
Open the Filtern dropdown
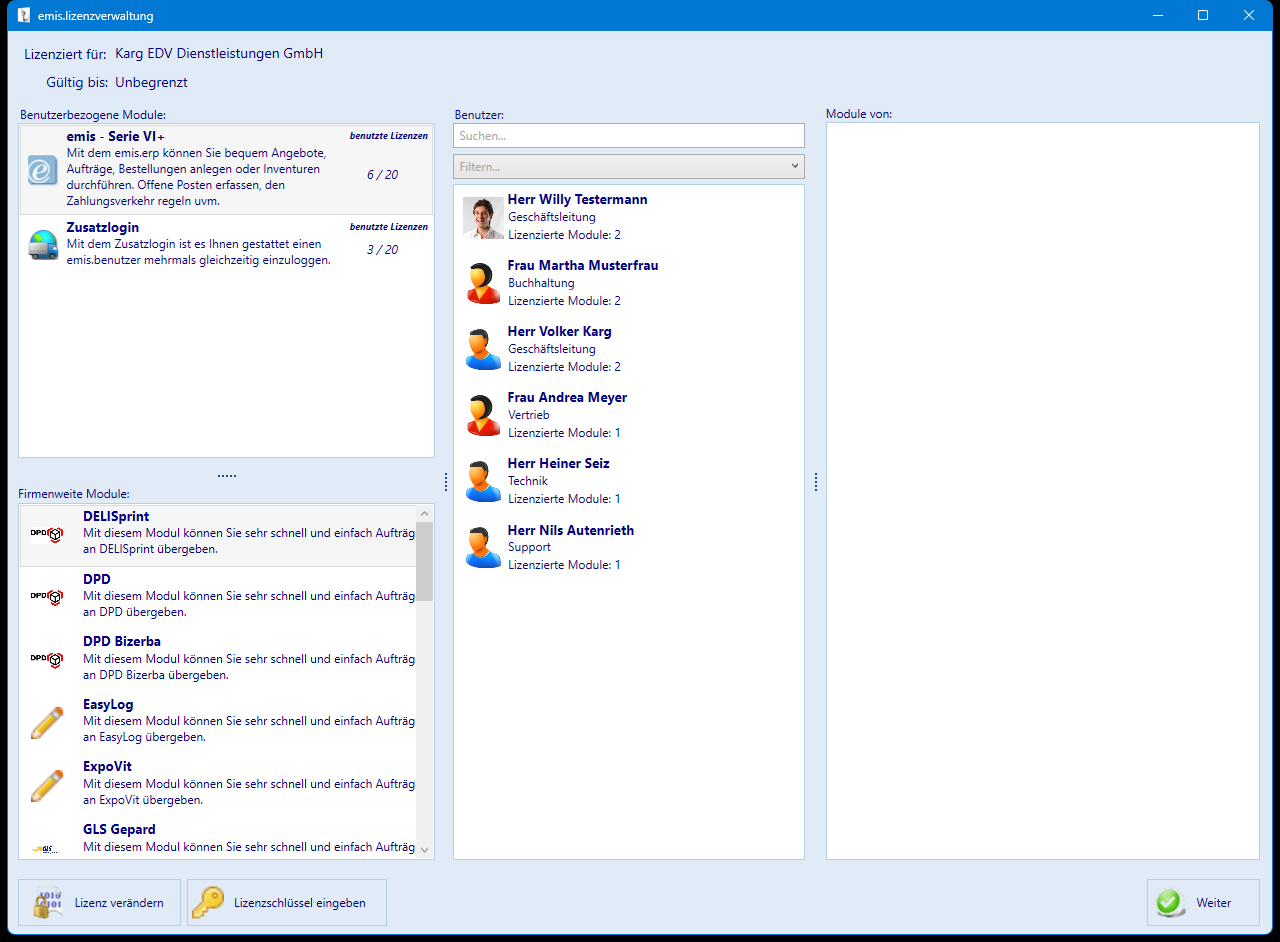tap(629, 167)
